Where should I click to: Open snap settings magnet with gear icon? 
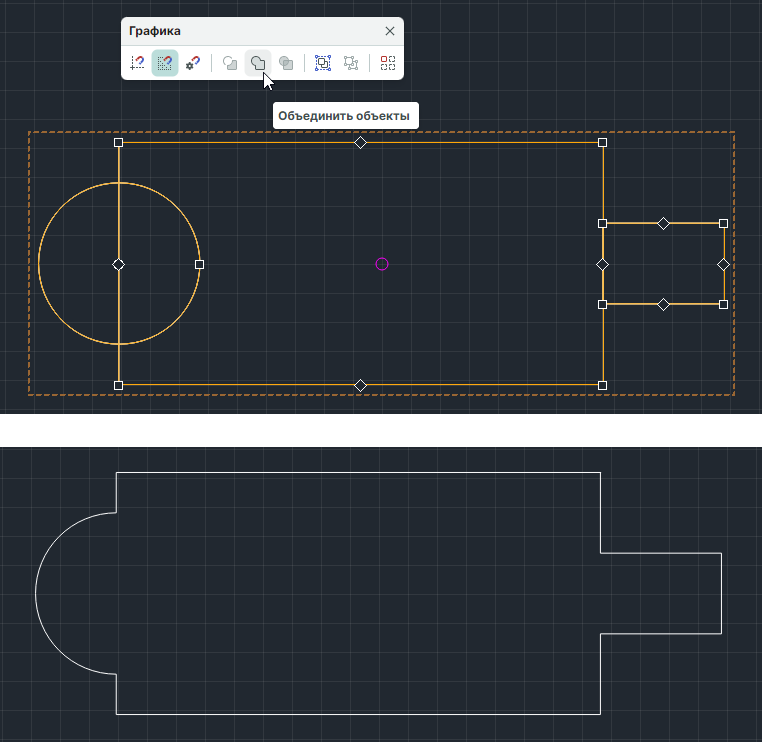click(193, 63)
